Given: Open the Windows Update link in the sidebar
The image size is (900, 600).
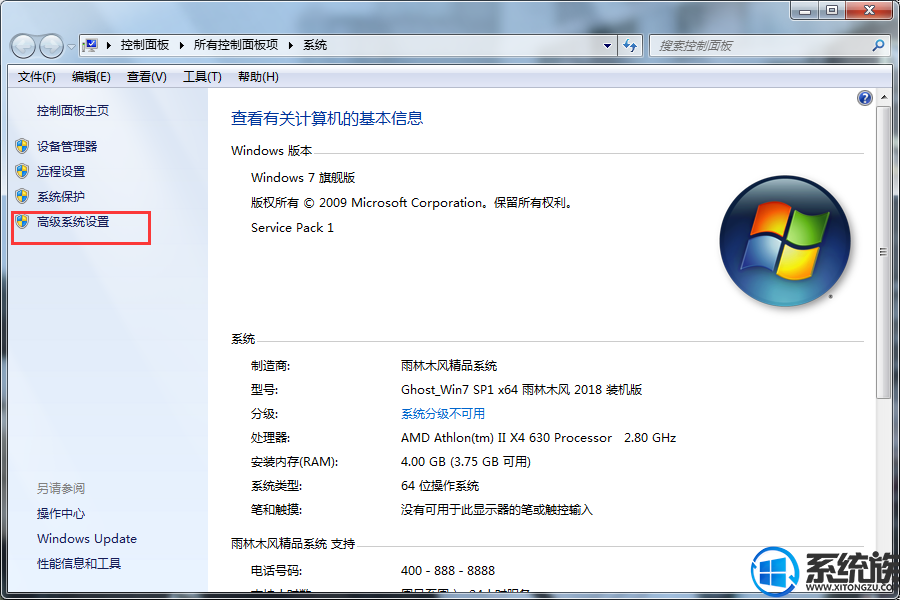Looking at the screenshot, I should coord(87,539).
